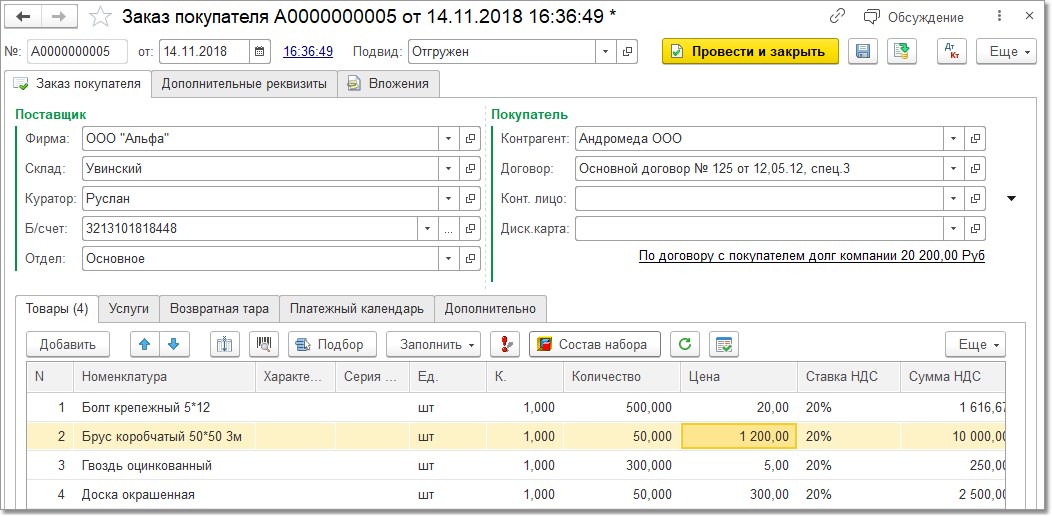
Task: Click the 16:36:49 time link
Action: (308, 52)
